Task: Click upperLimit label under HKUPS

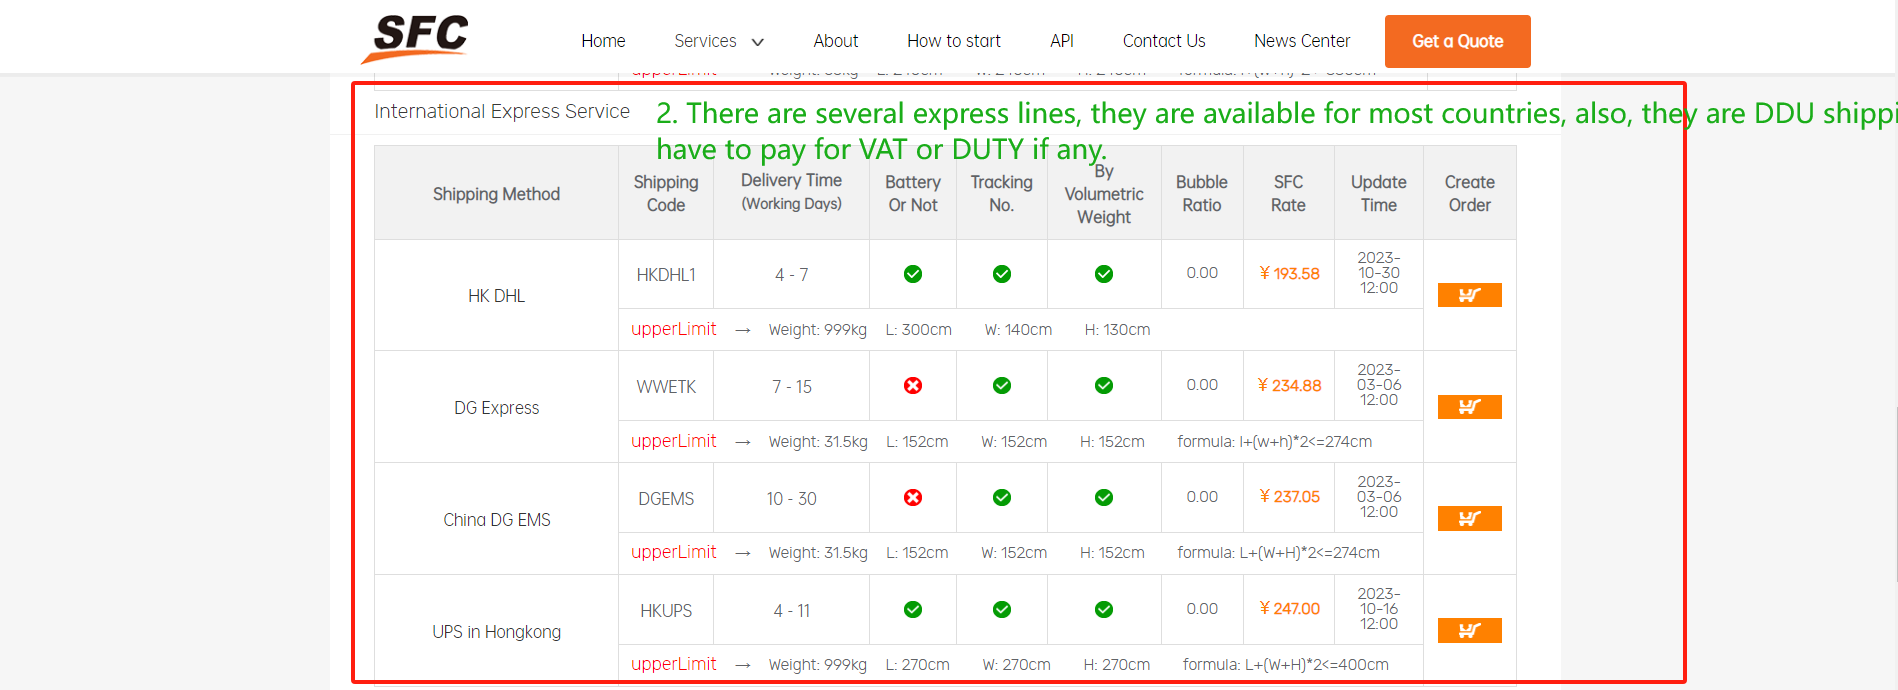Action: click(x=674, y=664)
